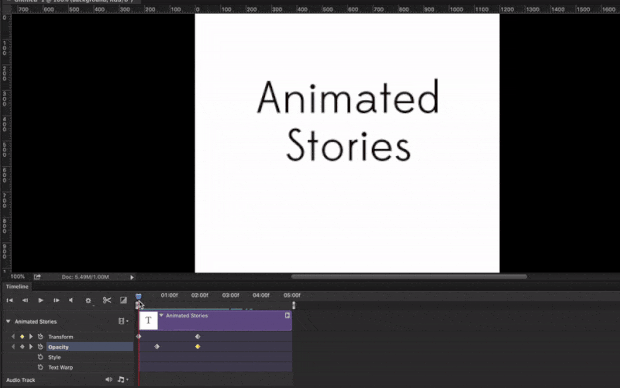This screenshot has width=620, height=388.
Task: Click the horizontal canvas scrollbar
Action: pos(409,277)
